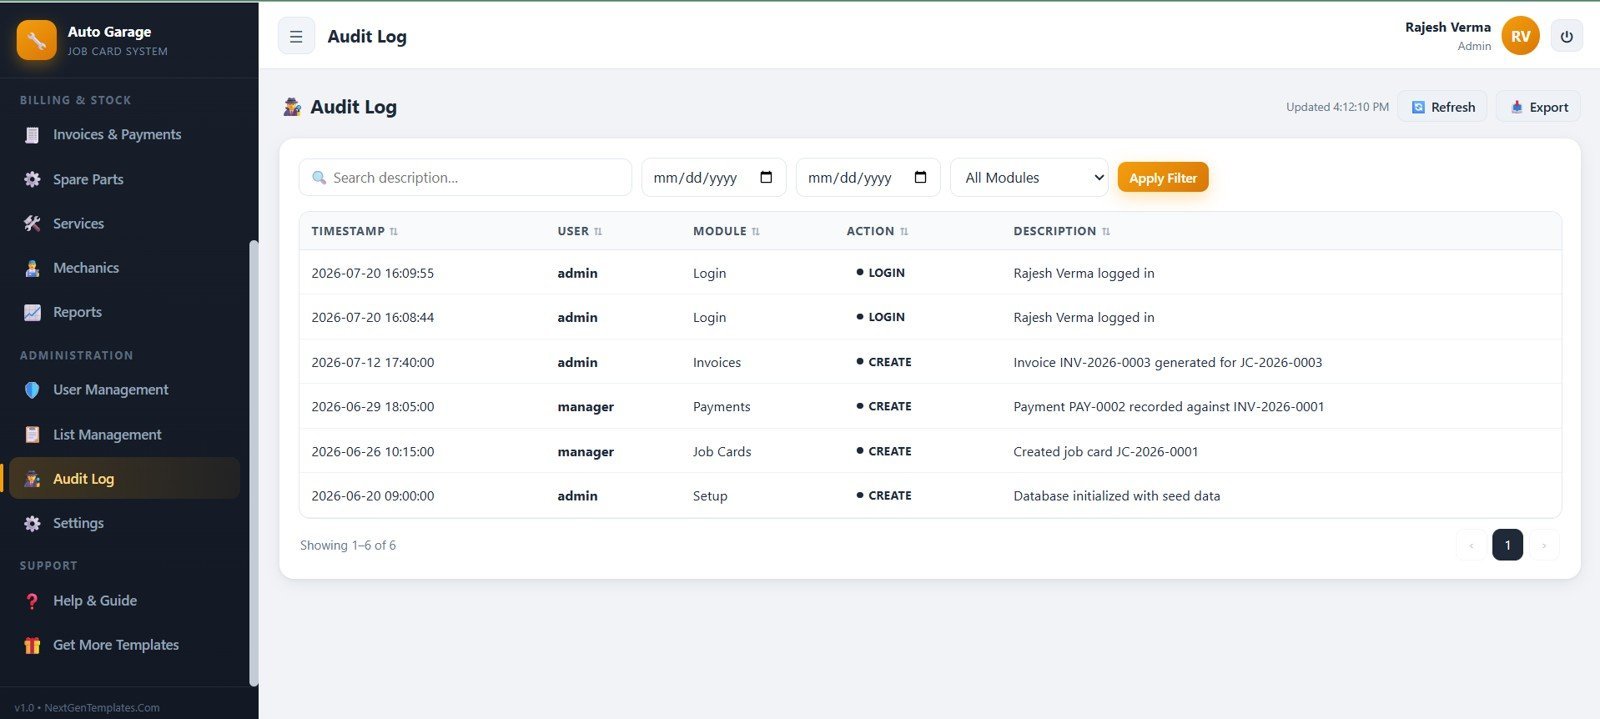
Task: Click the Audit Log detective icon in sidebar
Action: (x=32, y=479)
